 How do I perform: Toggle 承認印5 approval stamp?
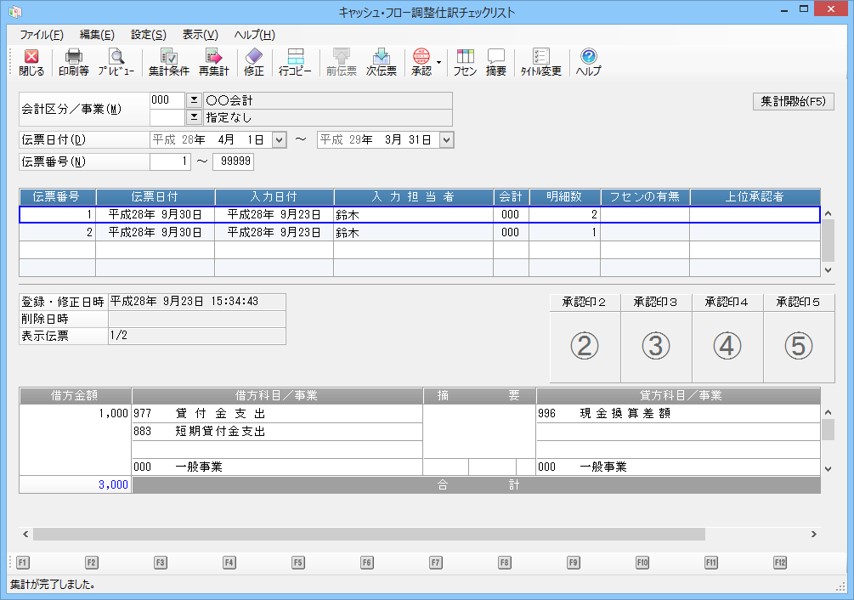[798, 345]
